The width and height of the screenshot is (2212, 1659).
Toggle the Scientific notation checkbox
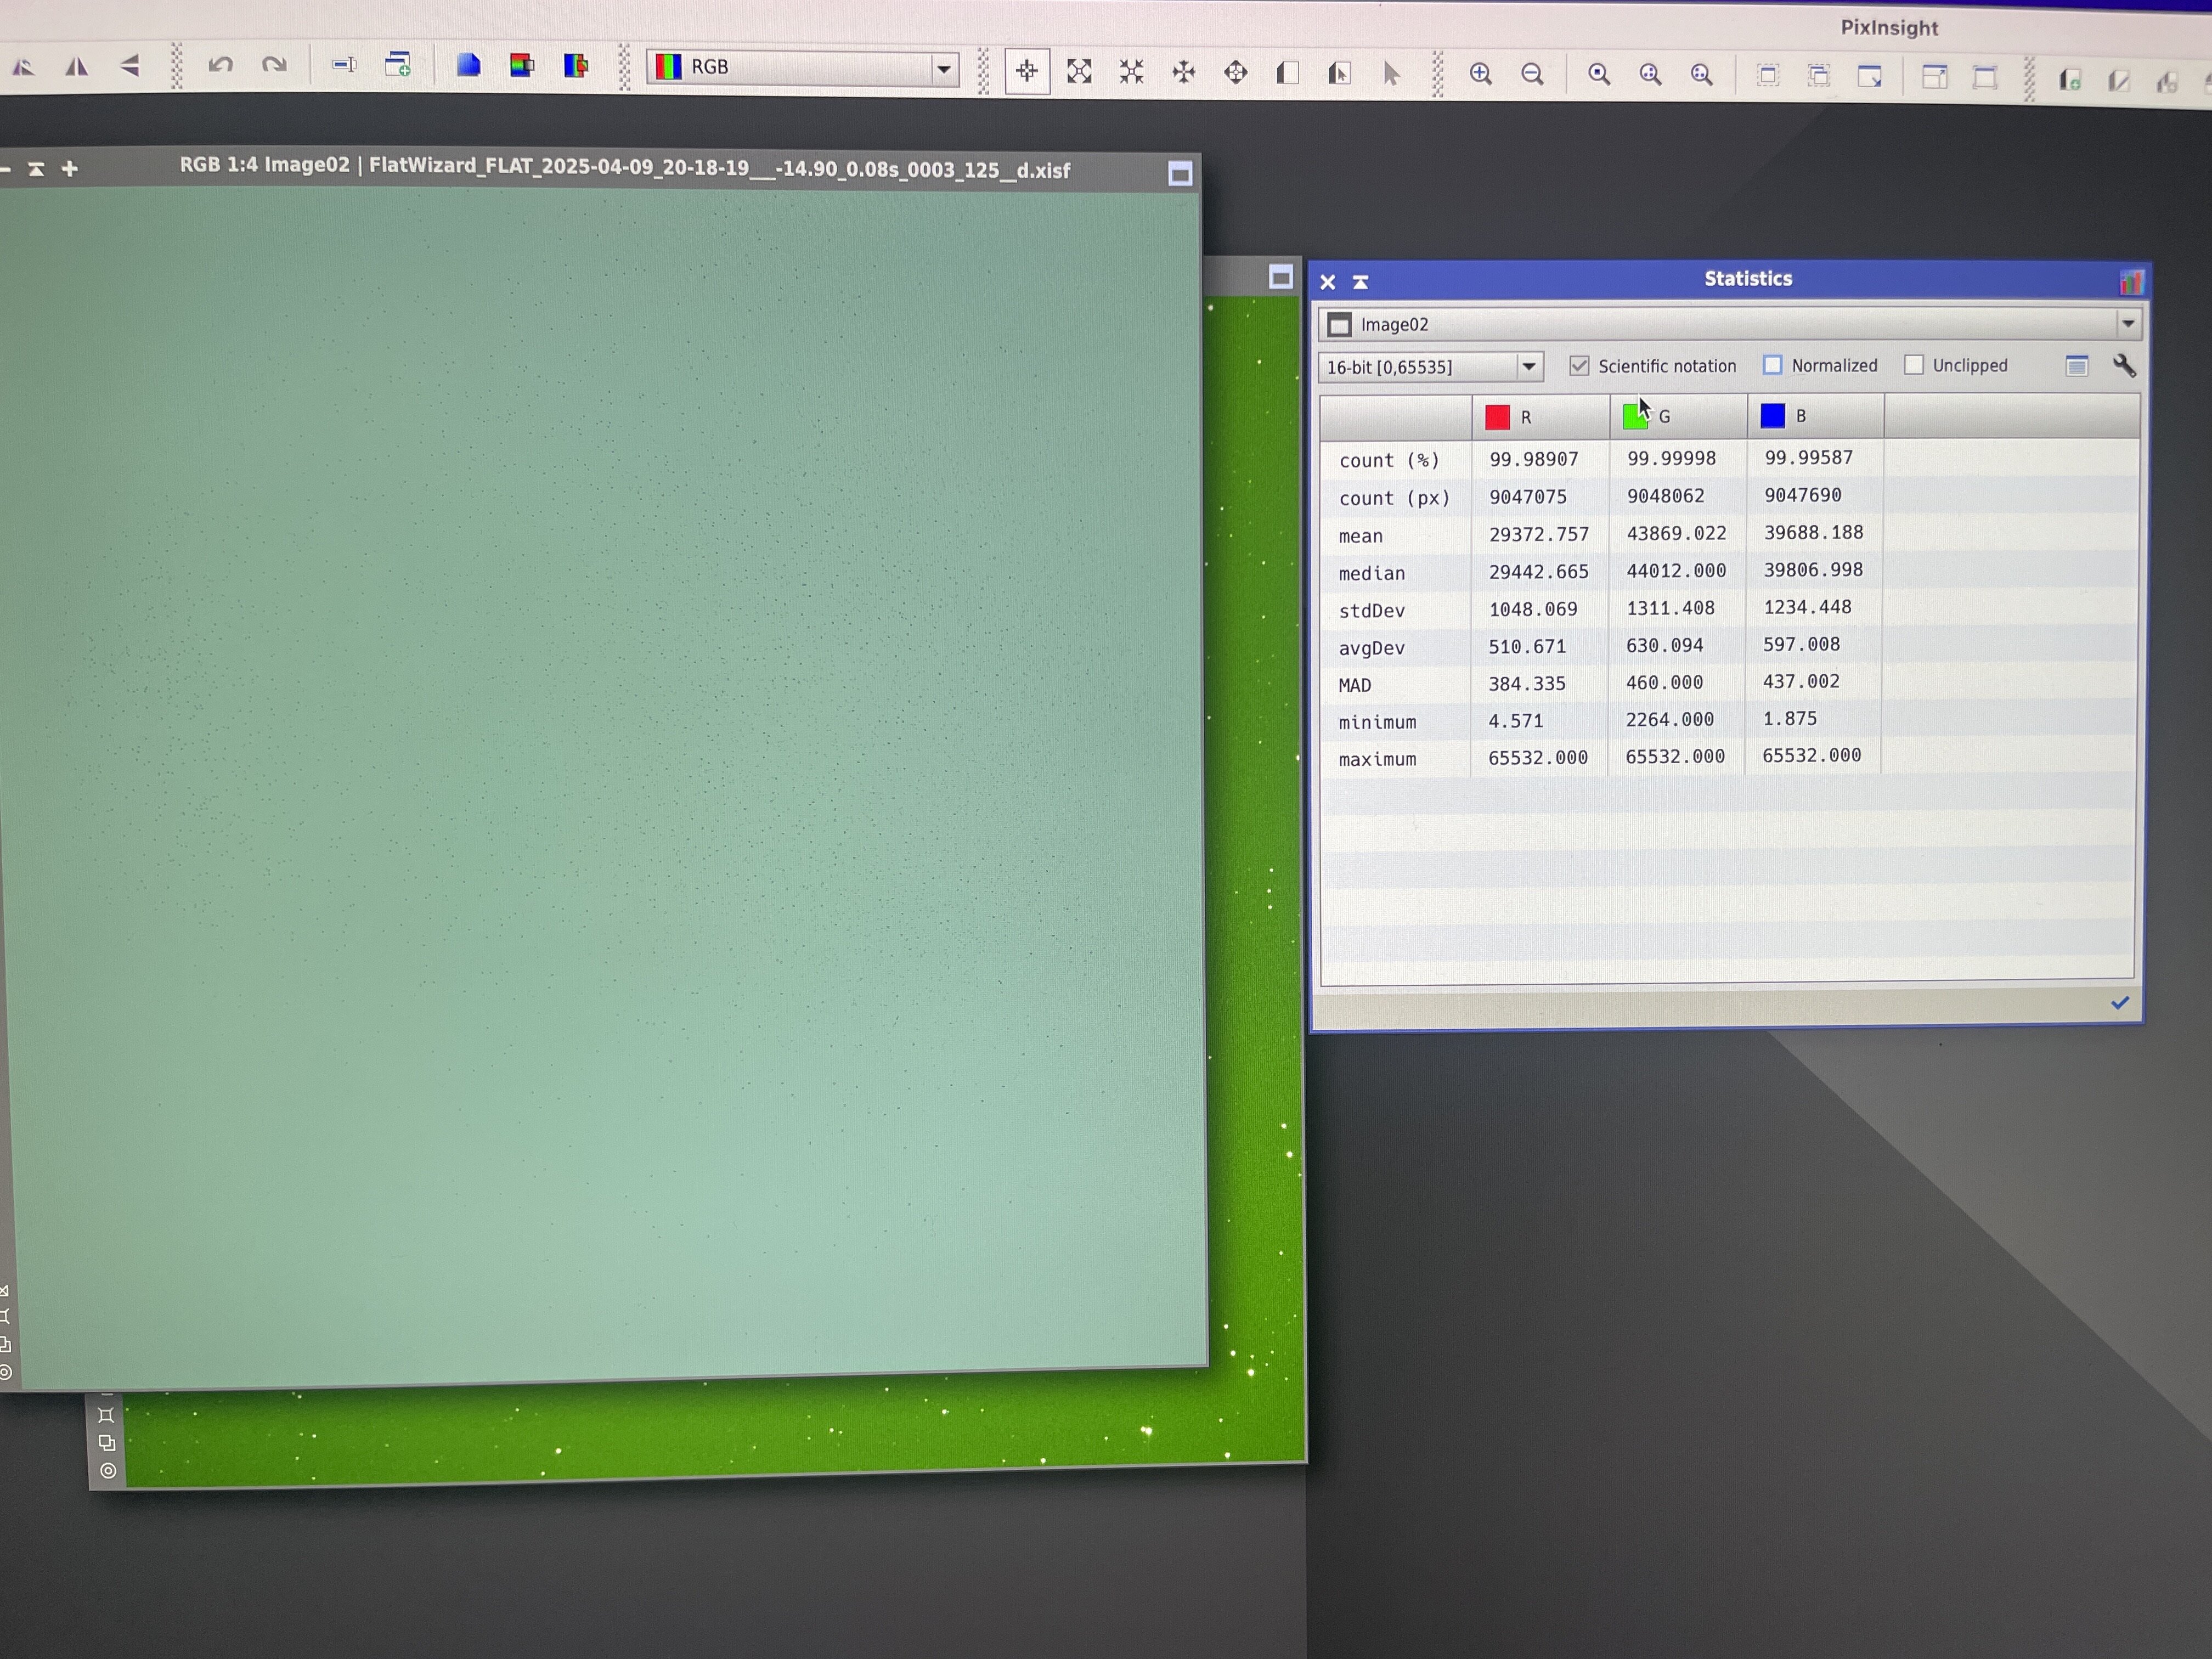[1579, 366]
